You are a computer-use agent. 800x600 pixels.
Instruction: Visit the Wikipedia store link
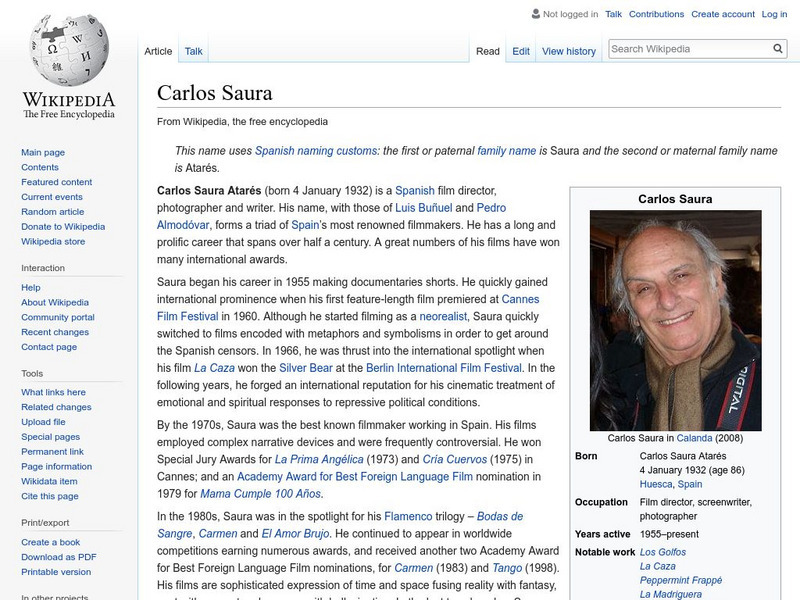tap(53, 241)
